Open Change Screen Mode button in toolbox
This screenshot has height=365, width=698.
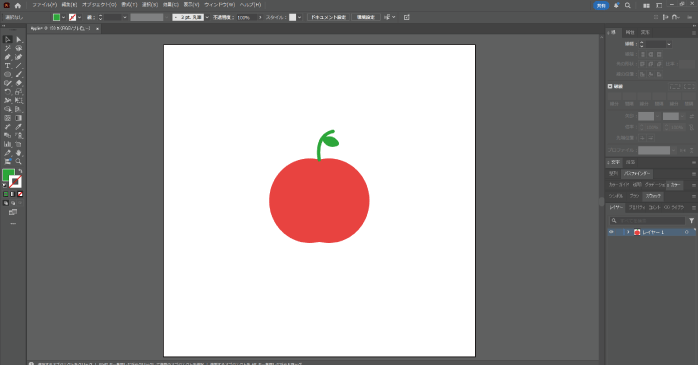pyautogui.click(x=13, y=212)
